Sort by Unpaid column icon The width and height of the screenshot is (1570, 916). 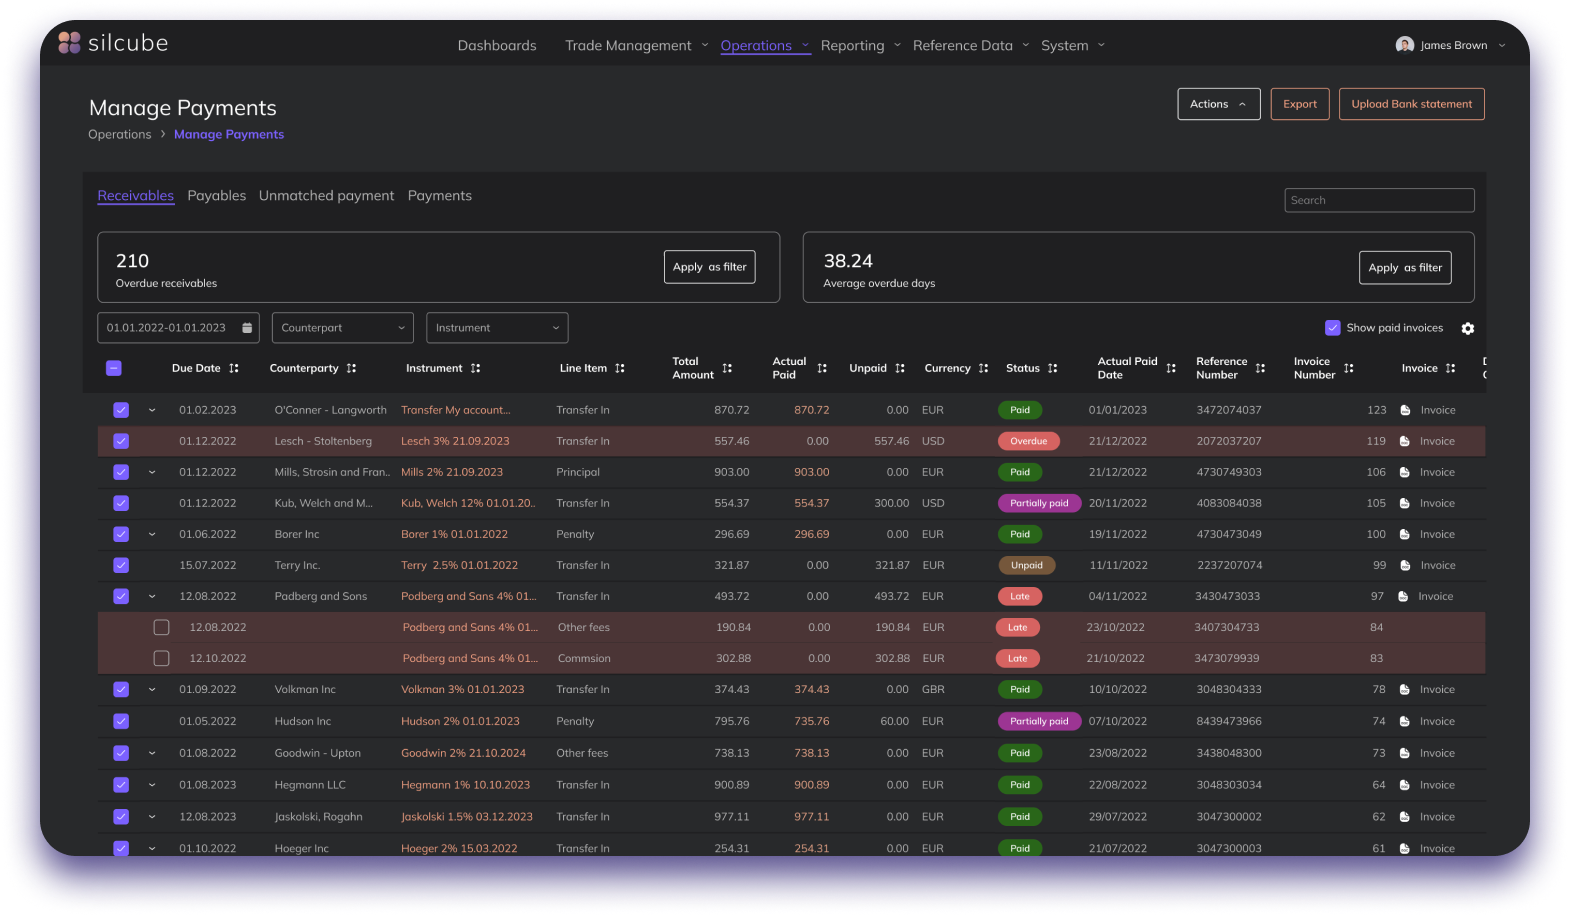pyautogui.click(x=900, y=368)
